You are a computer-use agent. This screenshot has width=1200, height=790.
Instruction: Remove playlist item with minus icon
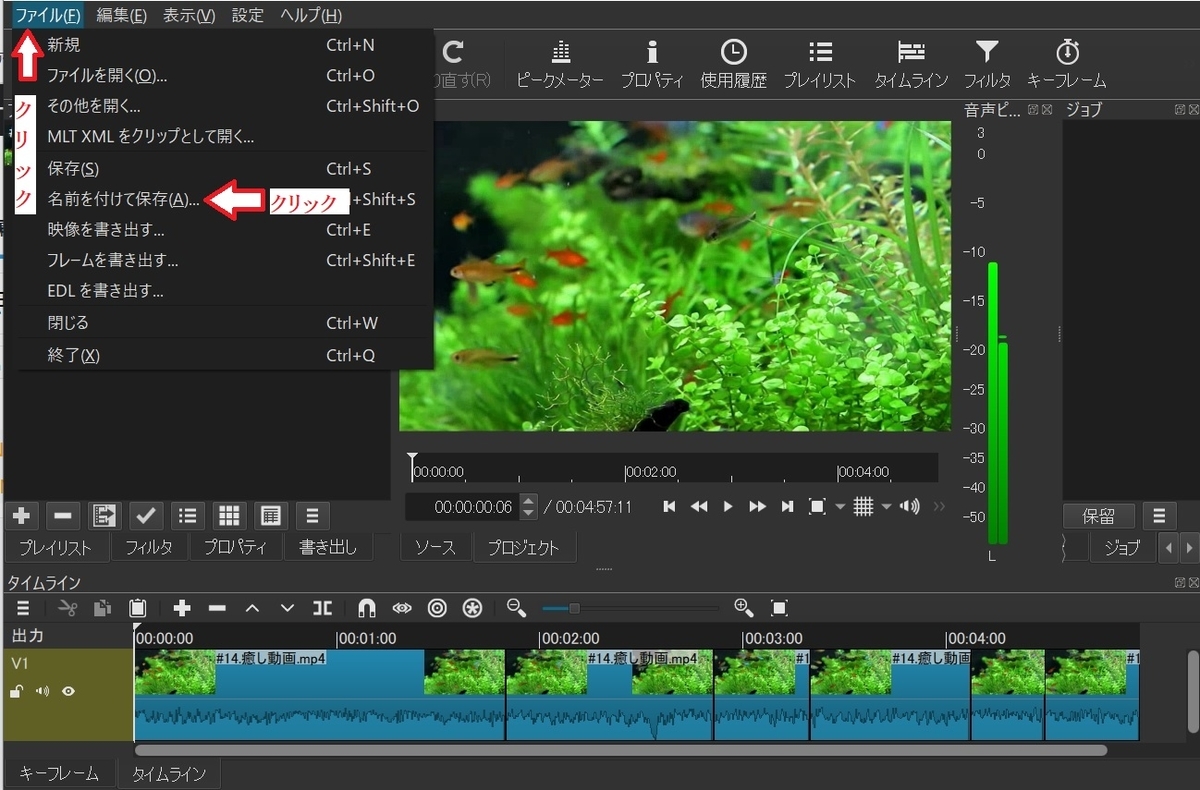tap(62, 516)
